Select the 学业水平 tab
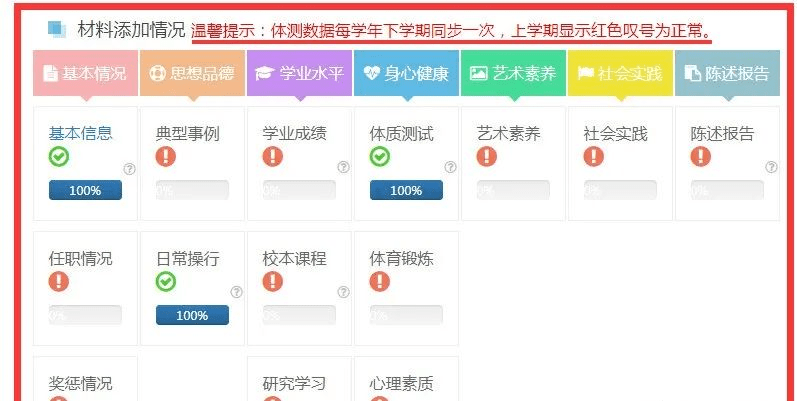797x401 pixels. point(299,73)
